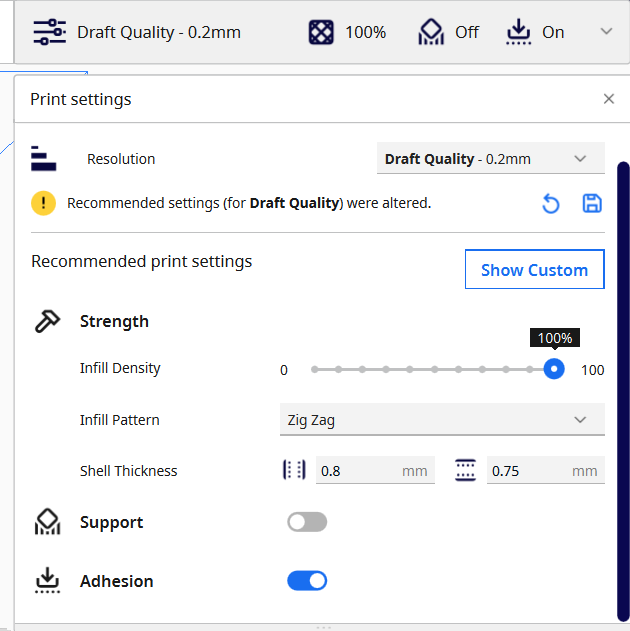Click the Strength hammer icon
The image size is (630, 631).
[47, 321]
